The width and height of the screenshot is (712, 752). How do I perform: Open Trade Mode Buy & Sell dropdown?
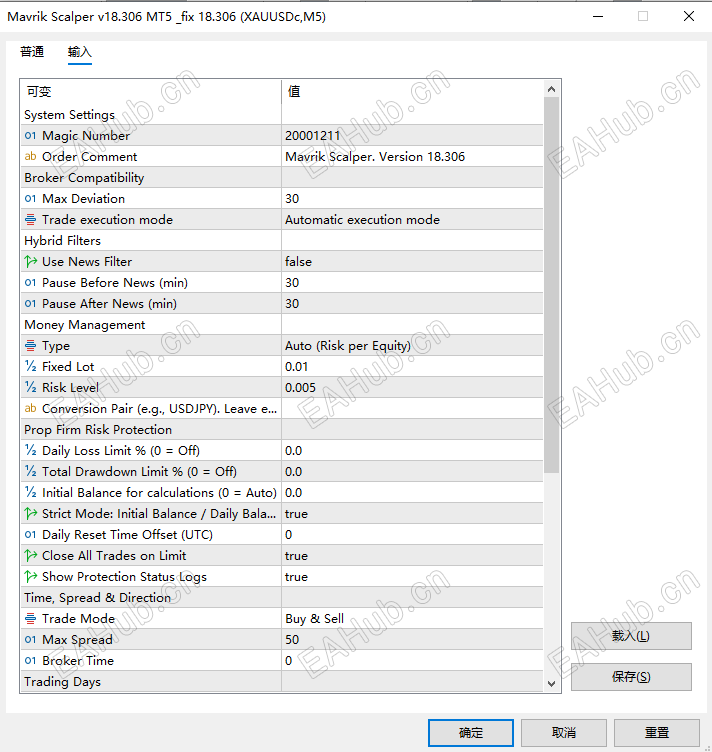412,619
